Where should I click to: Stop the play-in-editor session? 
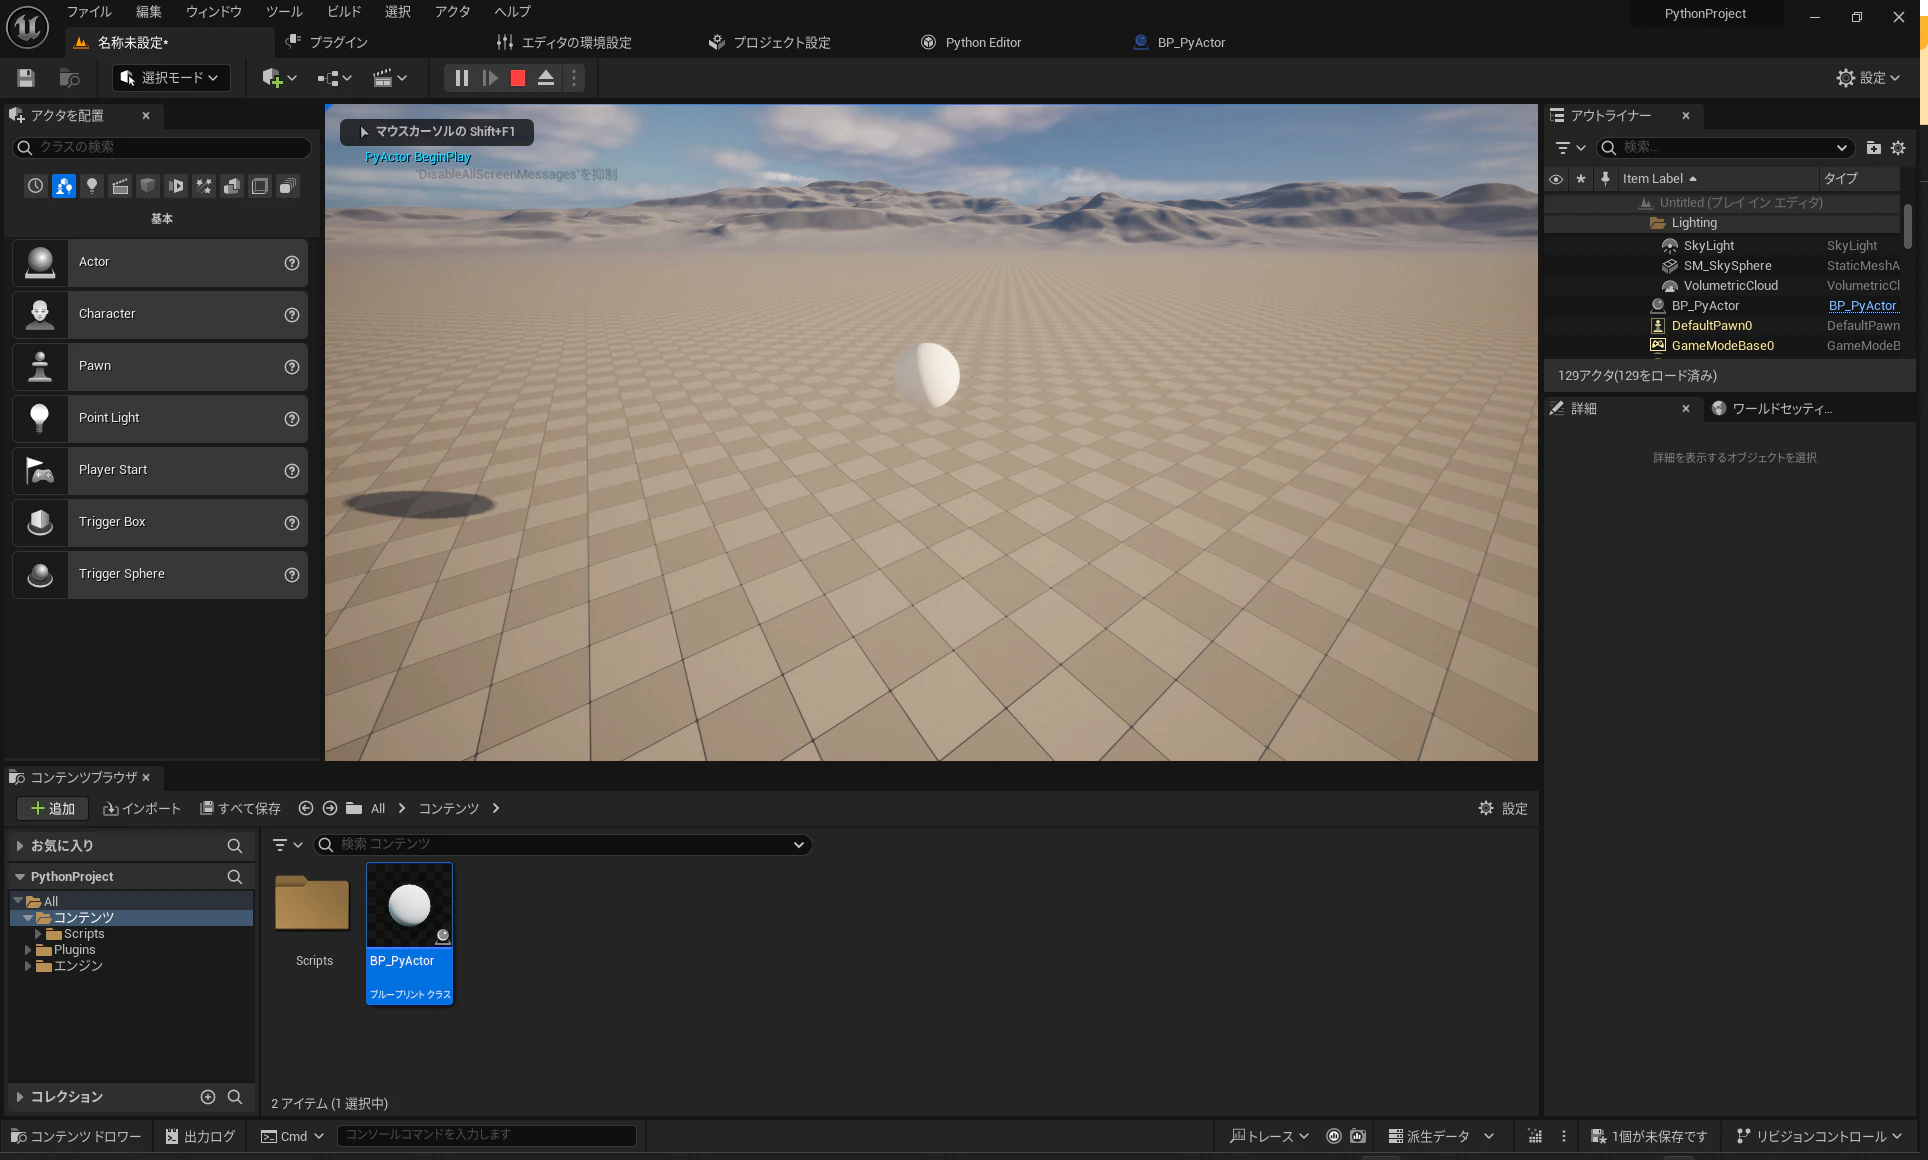click(x=518, y=78)
